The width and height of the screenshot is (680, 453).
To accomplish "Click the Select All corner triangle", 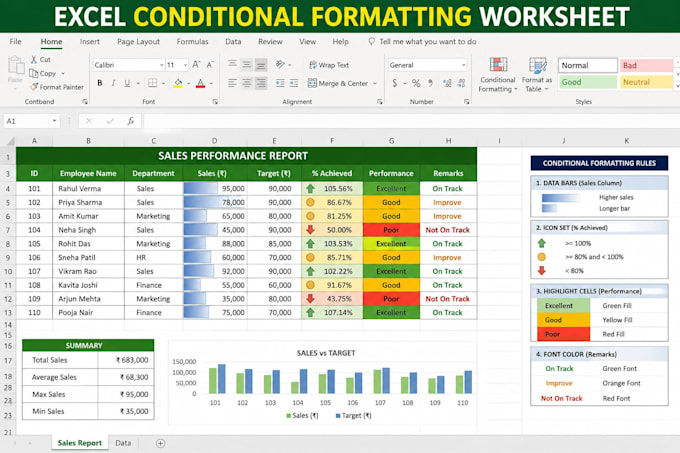I will [10, 141].
